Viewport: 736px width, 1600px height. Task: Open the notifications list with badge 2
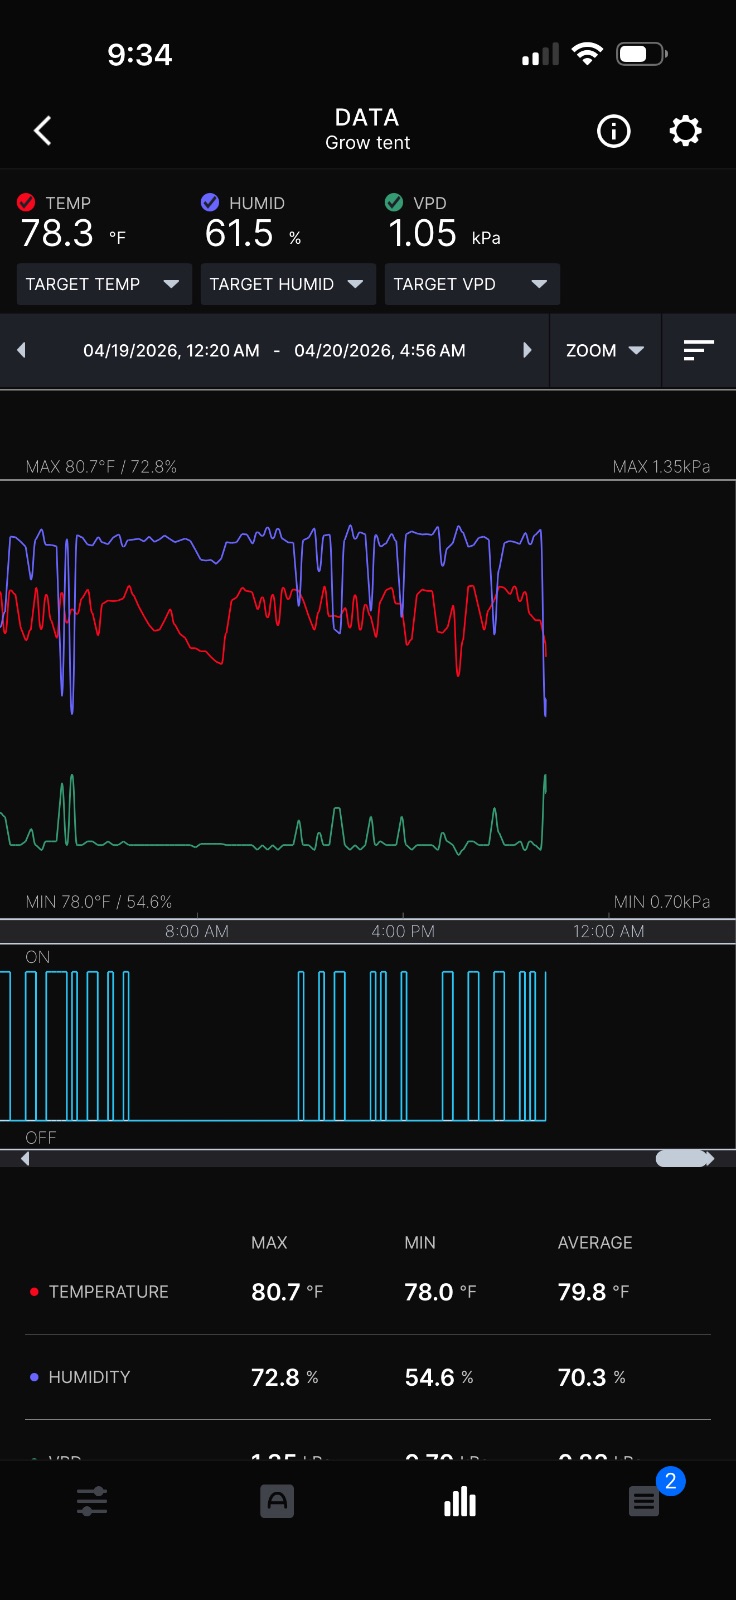(x=644, y=1501)
